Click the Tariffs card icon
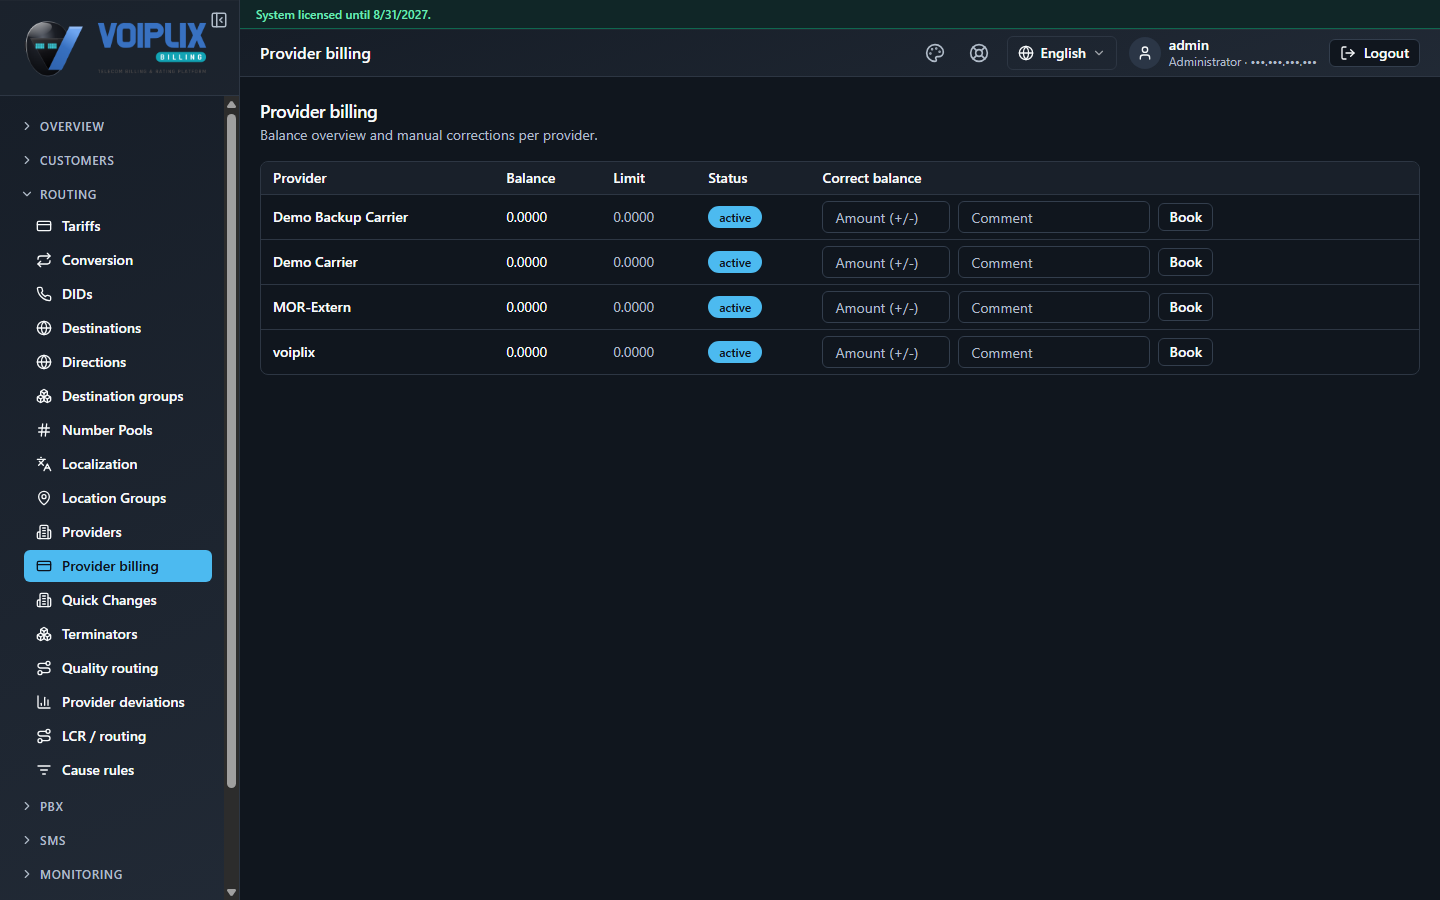This screenshot has width=1440, height=900. 44,226
